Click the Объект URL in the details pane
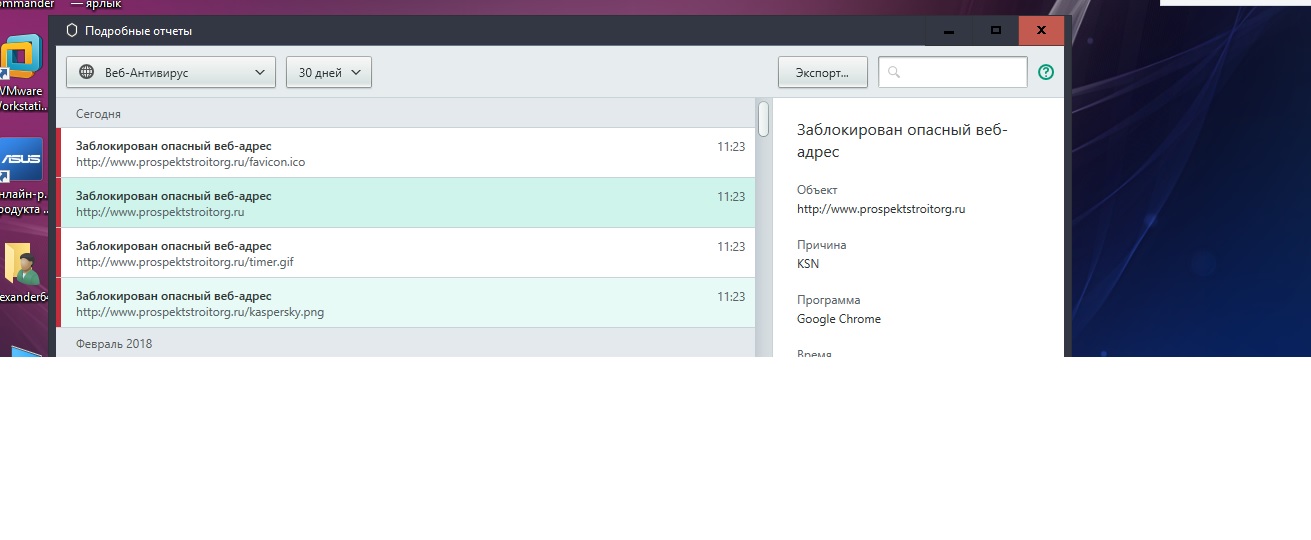 pos(881,209)
